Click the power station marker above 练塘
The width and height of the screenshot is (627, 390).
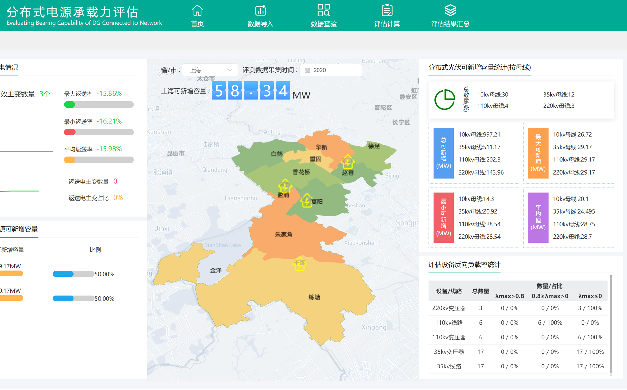300,264
